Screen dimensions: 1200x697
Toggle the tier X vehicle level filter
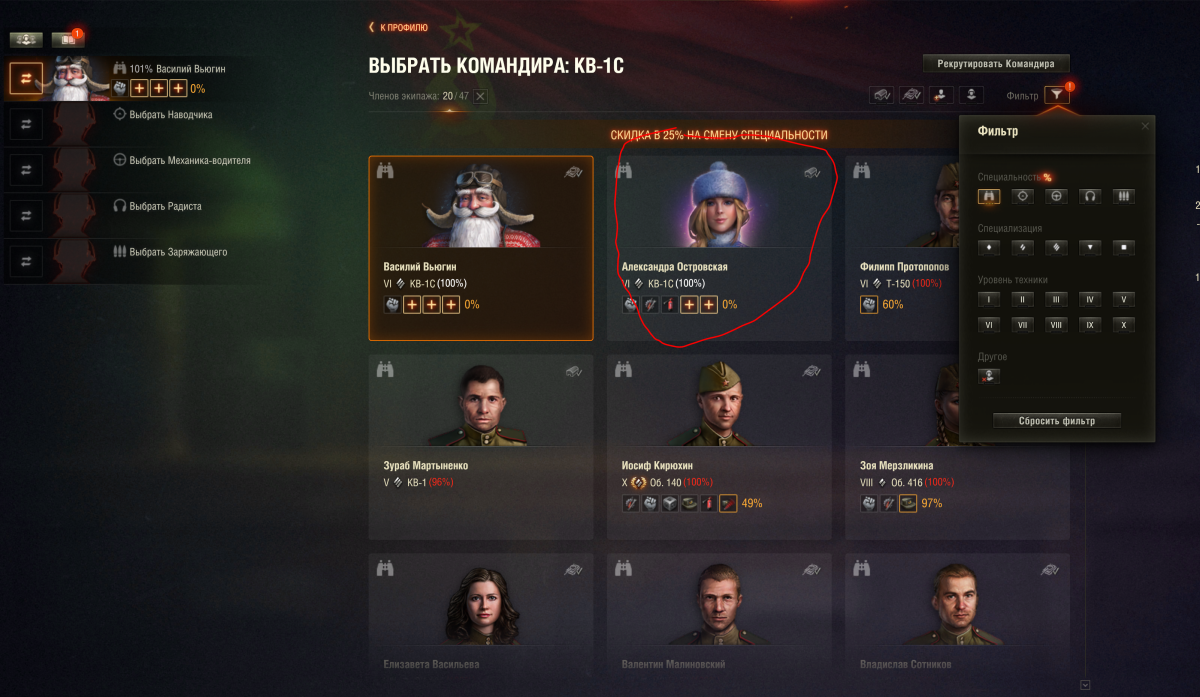[1125, 325]
